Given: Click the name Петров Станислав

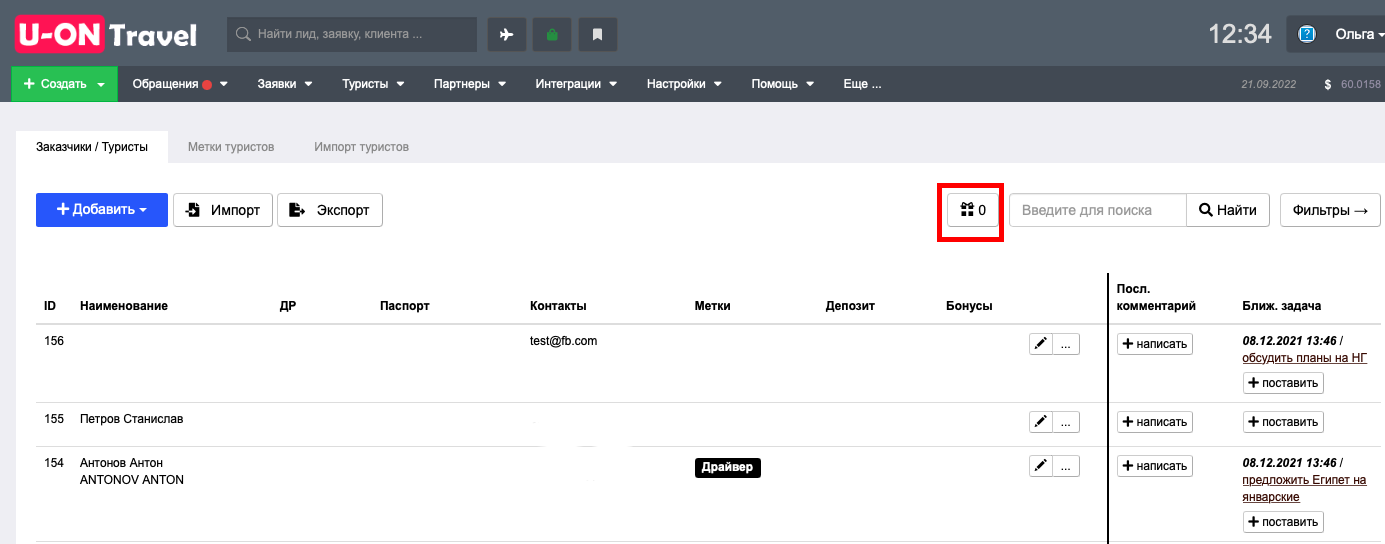Looking at the screenshot, I should [x=132, y=419].
